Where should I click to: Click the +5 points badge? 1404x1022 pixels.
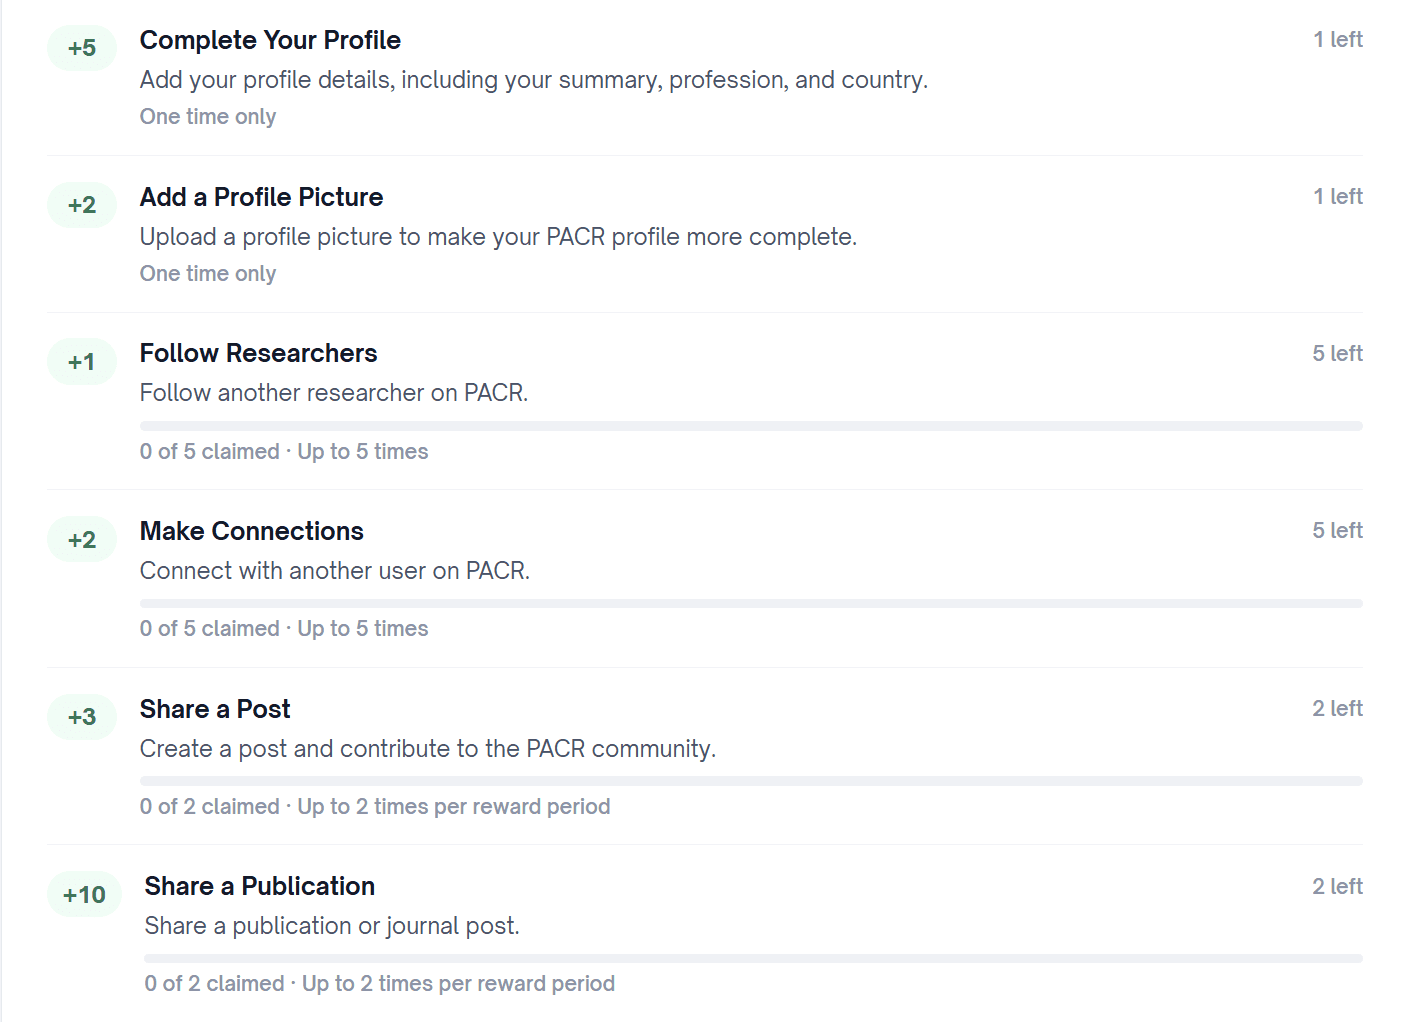coord(82,48)
